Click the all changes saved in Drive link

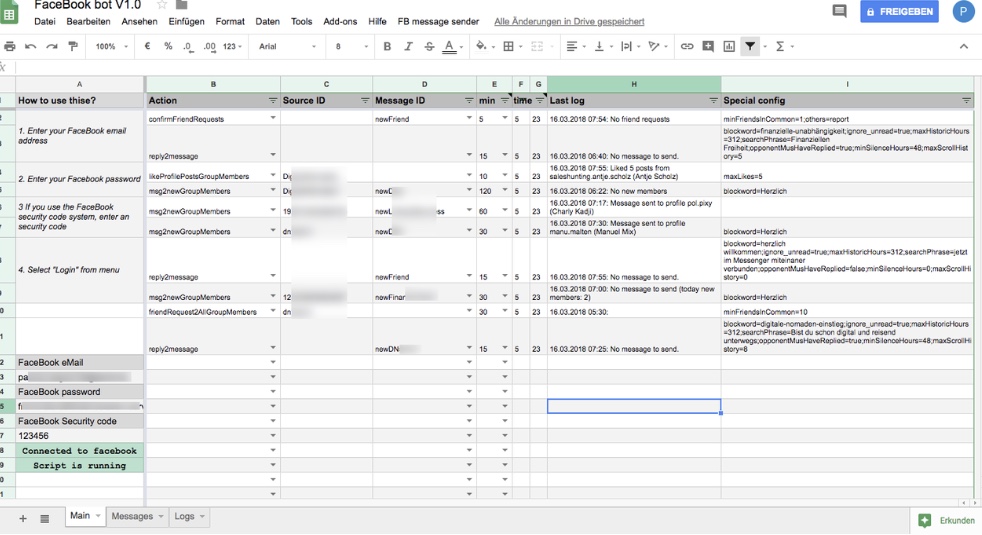click(x=569, y=21)
